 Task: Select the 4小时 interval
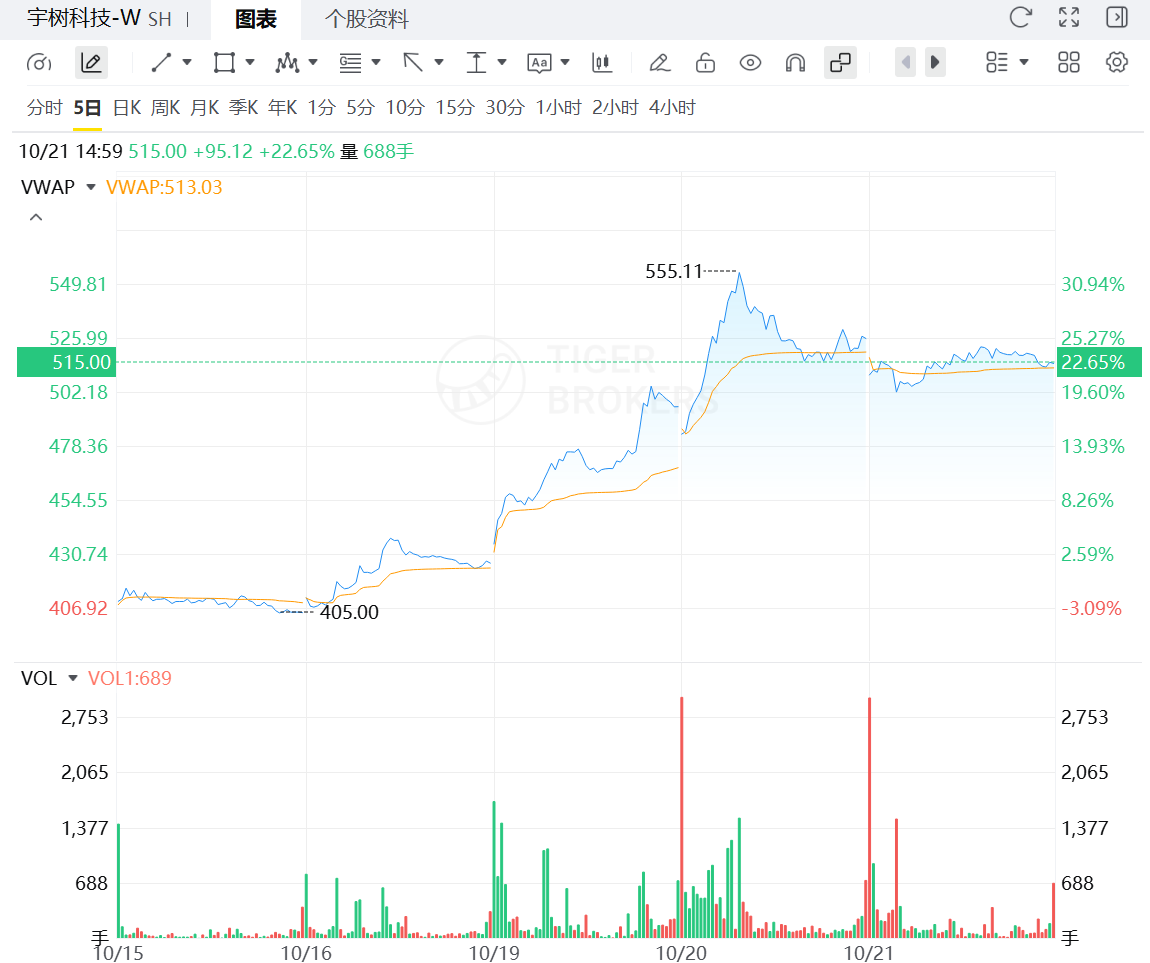click(673, 108)
